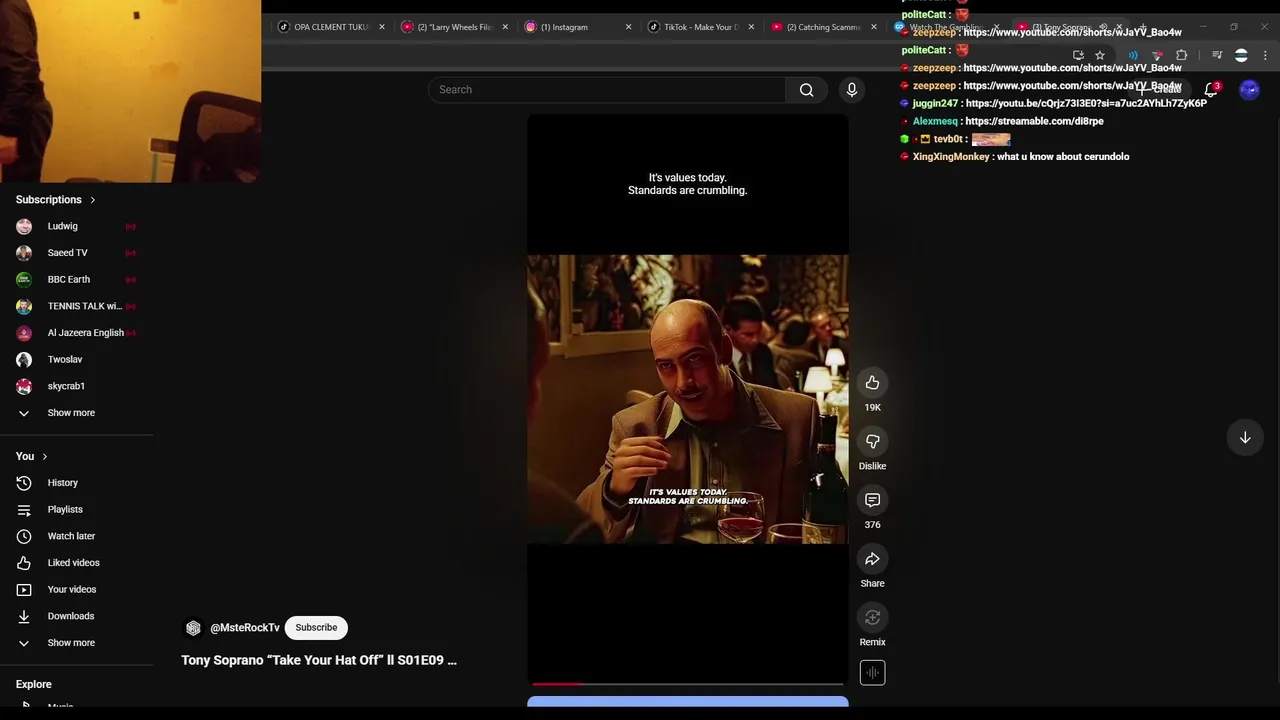1280x720 pixels.
Task: Open the browser extensions puzzle icon
Action: point(1182,56)
